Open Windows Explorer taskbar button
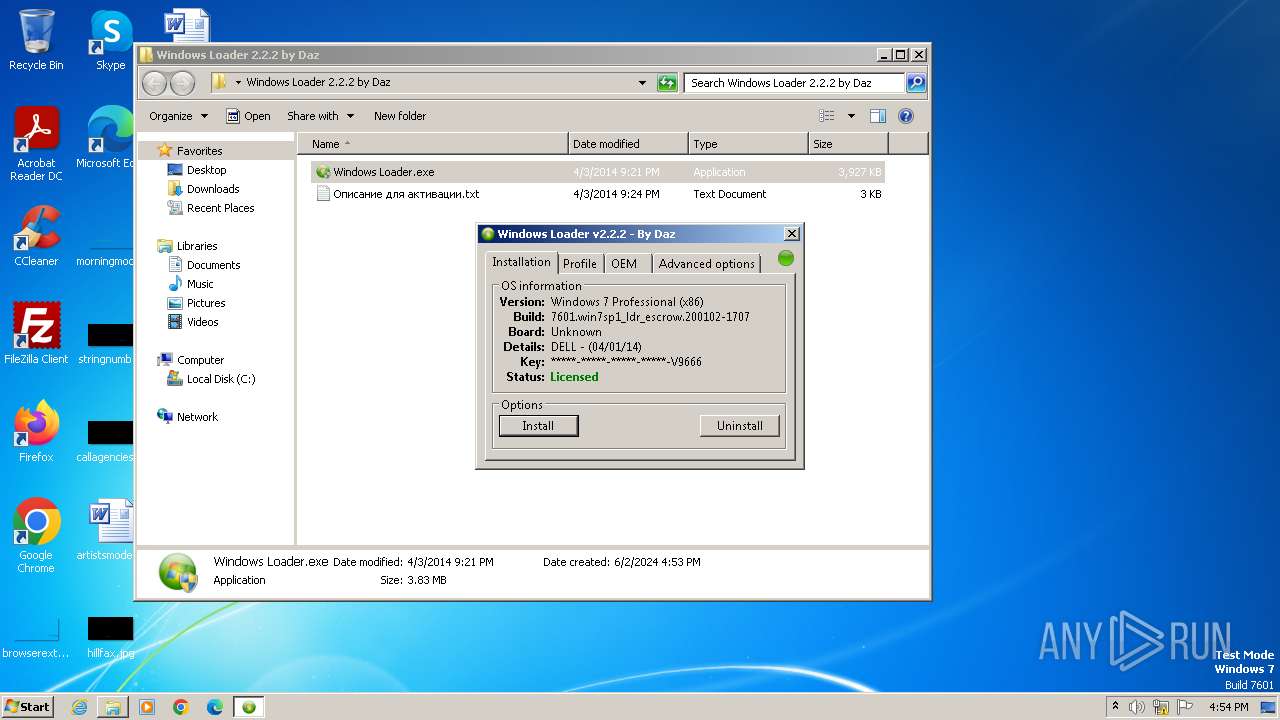 click(x=113, y=707)
